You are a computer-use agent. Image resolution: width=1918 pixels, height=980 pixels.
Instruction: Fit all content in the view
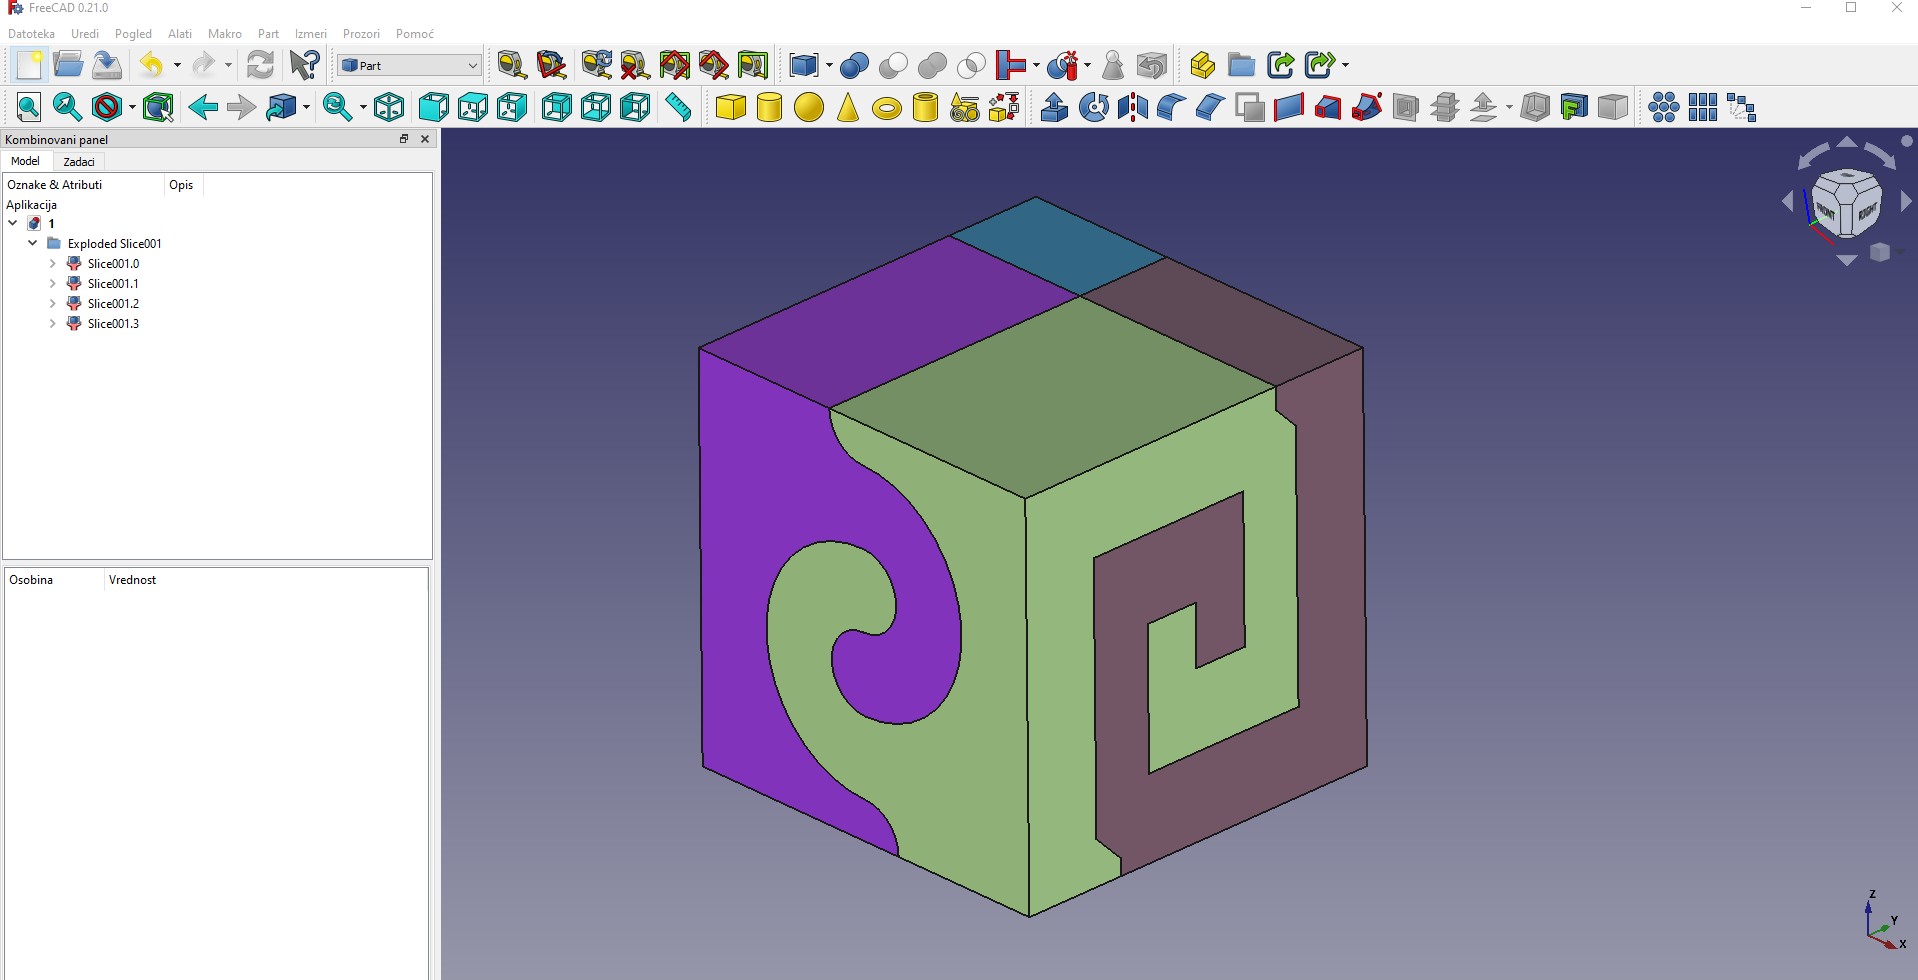pos(28,107)
